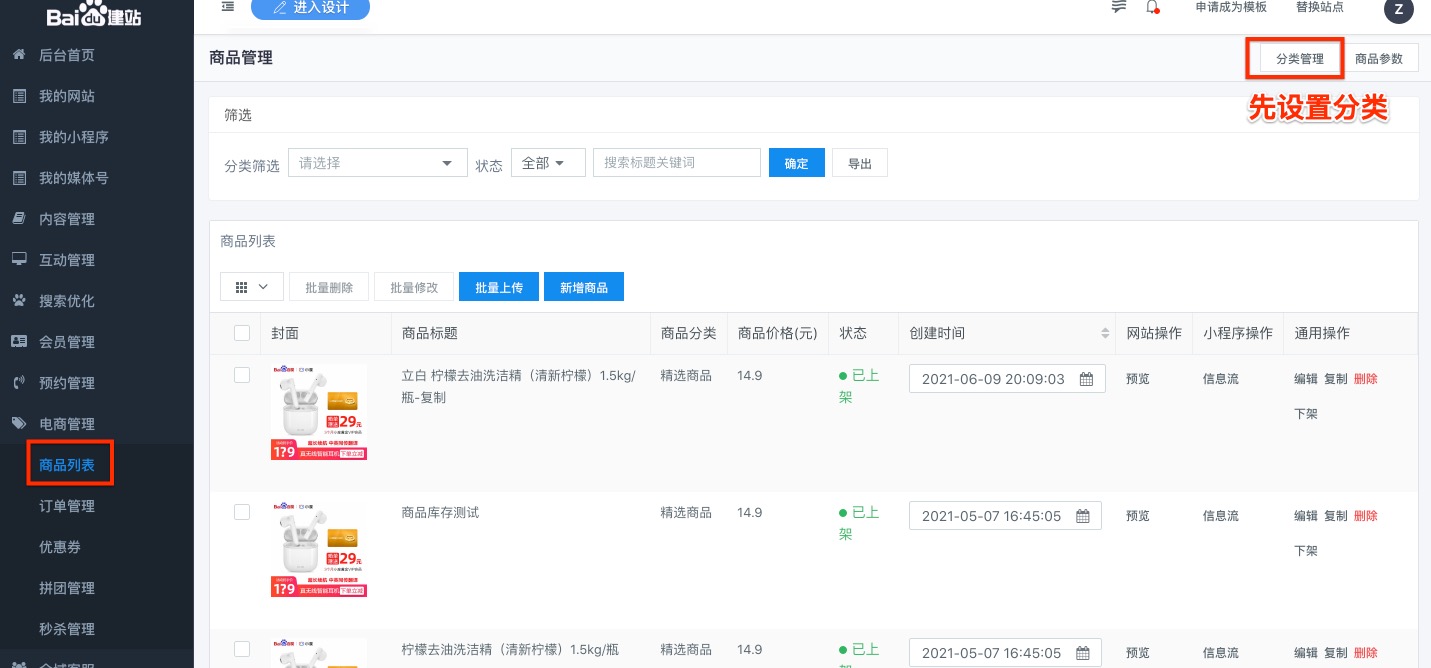Click the home icon beside 后台首页

(19, 55)
